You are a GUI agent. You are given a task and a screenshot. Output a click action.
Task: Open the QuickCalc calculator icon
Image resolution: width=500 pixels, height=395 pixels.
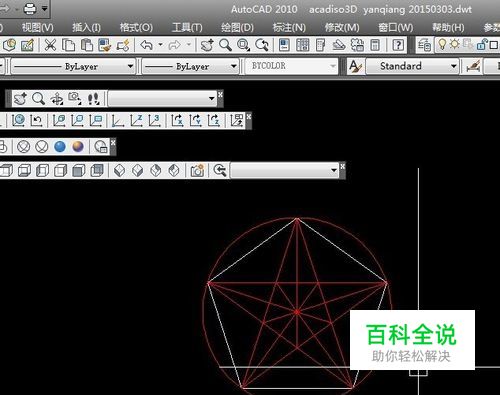pyautogui.click(x=375, y=45)
